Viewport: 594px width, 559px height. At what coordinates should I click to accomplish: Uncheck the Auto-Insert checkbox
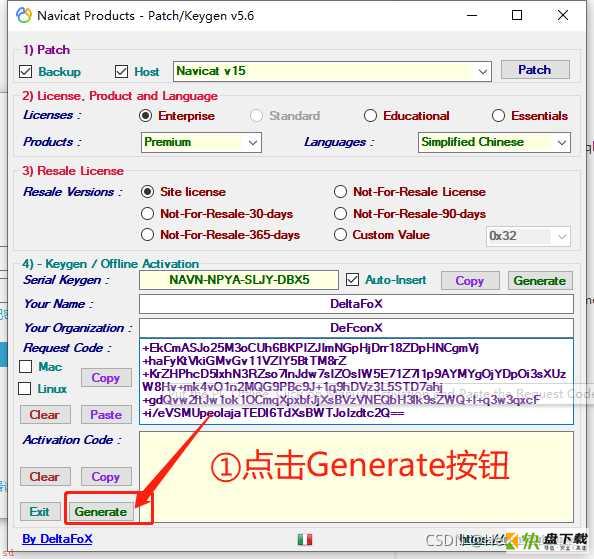(352, 280)
